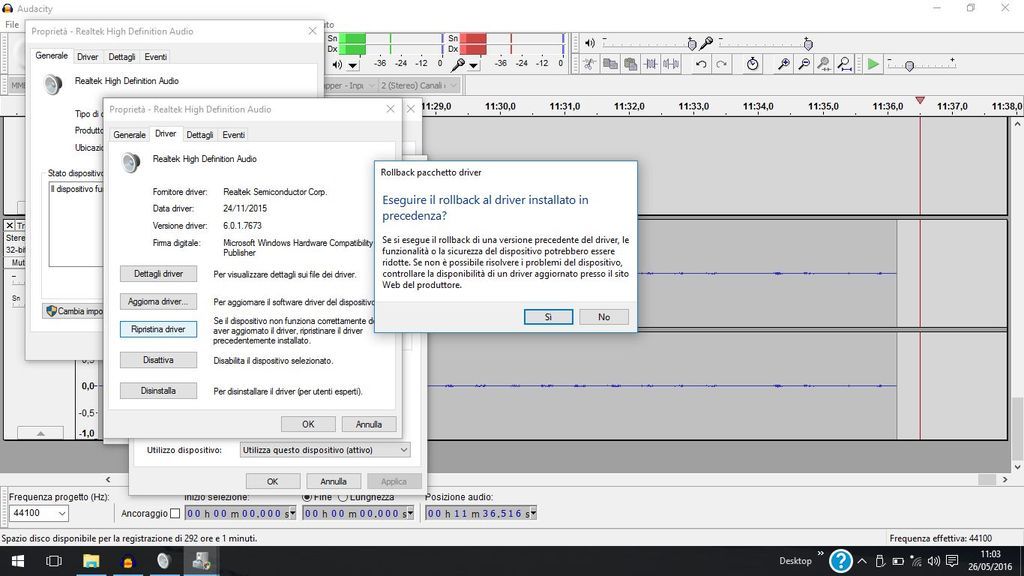Open Windows Help question mark tray icon
Viewport: 1024px width, 576px height.
click(842, 561)
